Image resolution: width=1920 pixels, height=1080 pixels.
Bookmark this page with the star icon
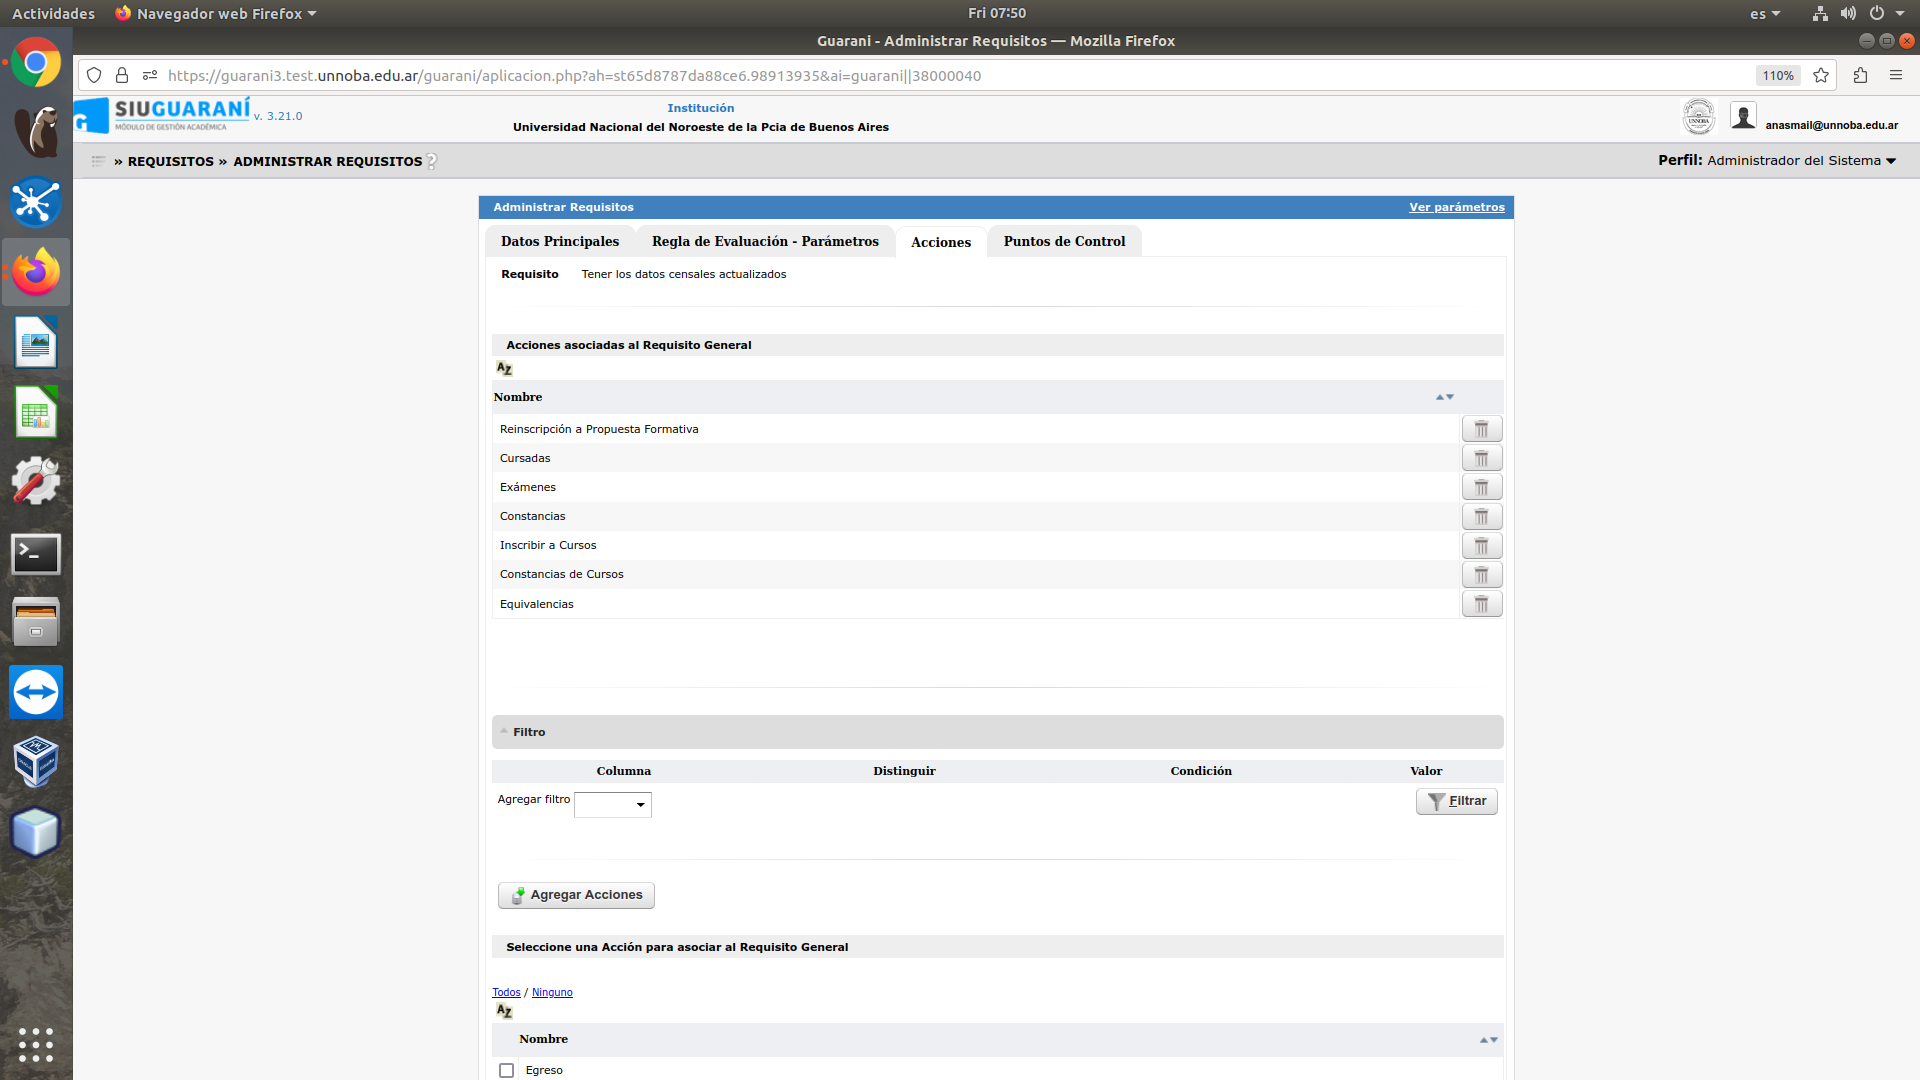[1821, 76]
